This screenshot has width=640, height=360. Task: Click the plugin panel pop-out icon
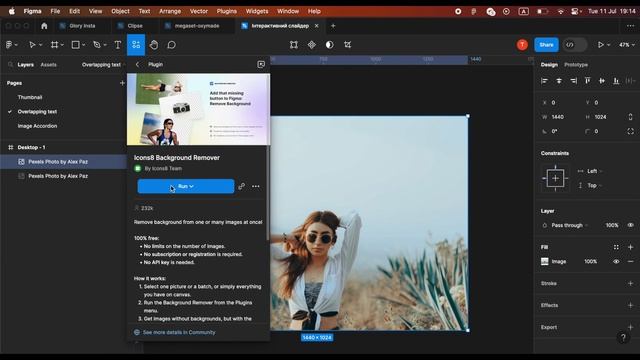(x=261, y=64)
